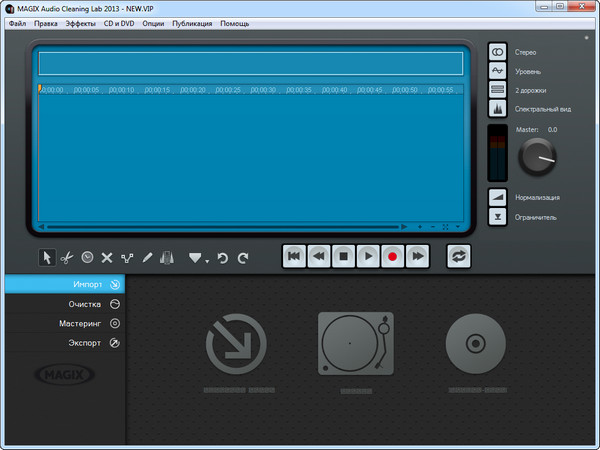
Task: Rewind playback with the double-left button
Action: click(x=319, y=256)
